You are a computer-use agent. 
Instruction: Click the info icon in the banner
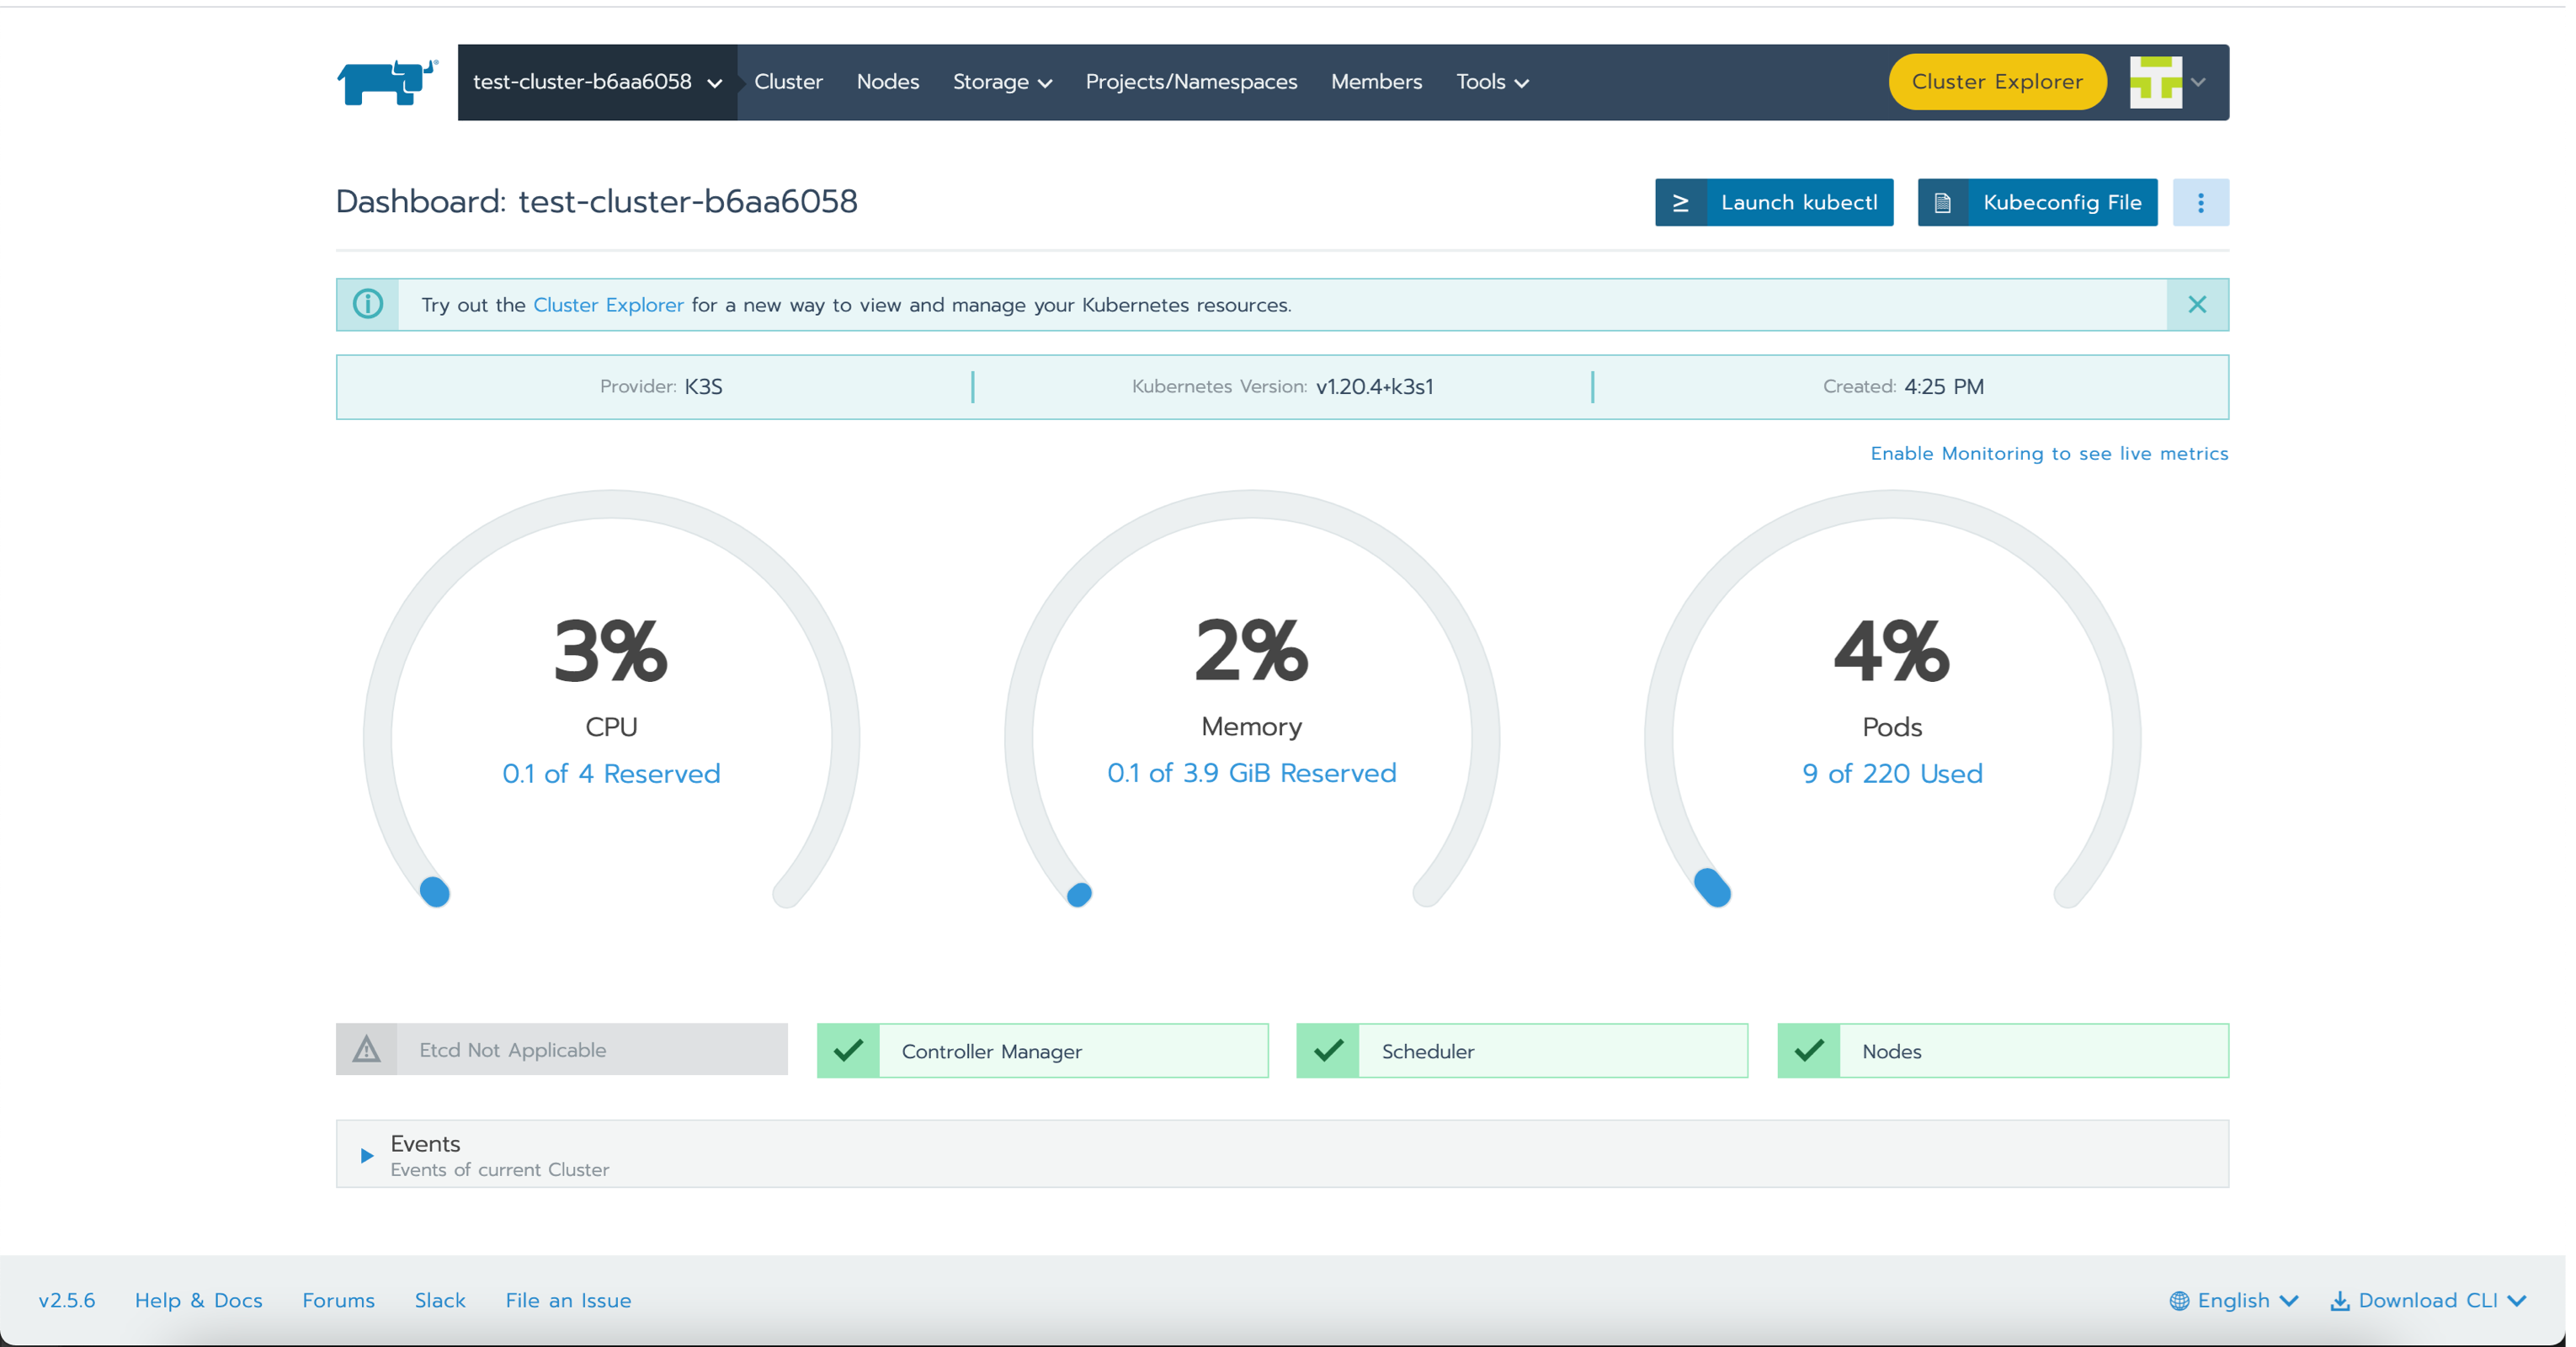368,304
